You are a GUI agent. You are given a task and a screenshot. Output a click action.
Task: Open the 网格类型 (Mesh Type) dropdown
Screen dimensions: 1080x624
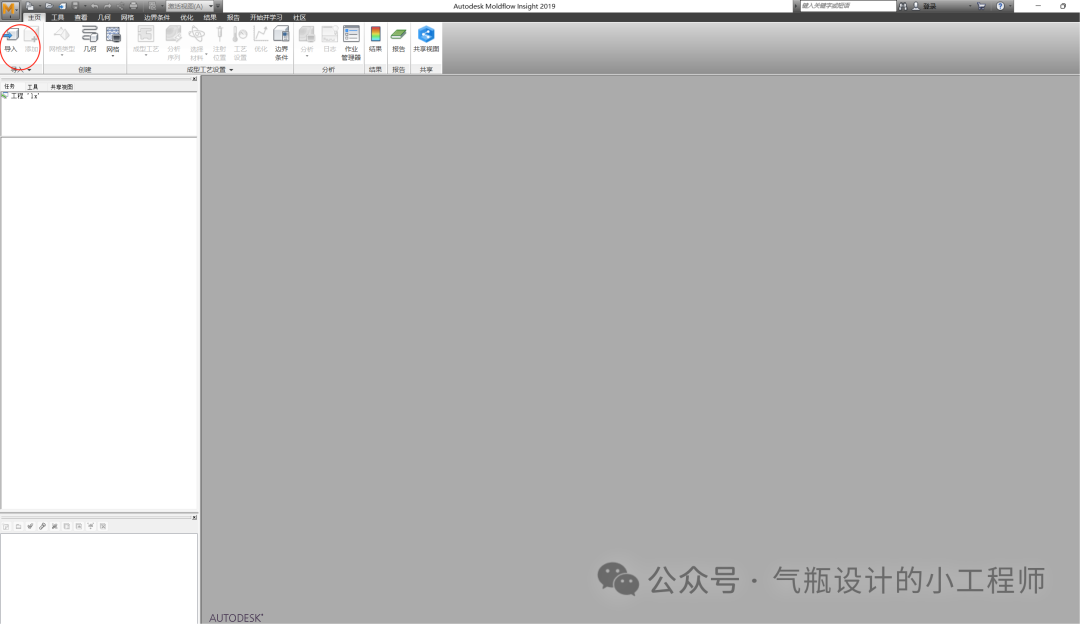click(x=61, y=41)
